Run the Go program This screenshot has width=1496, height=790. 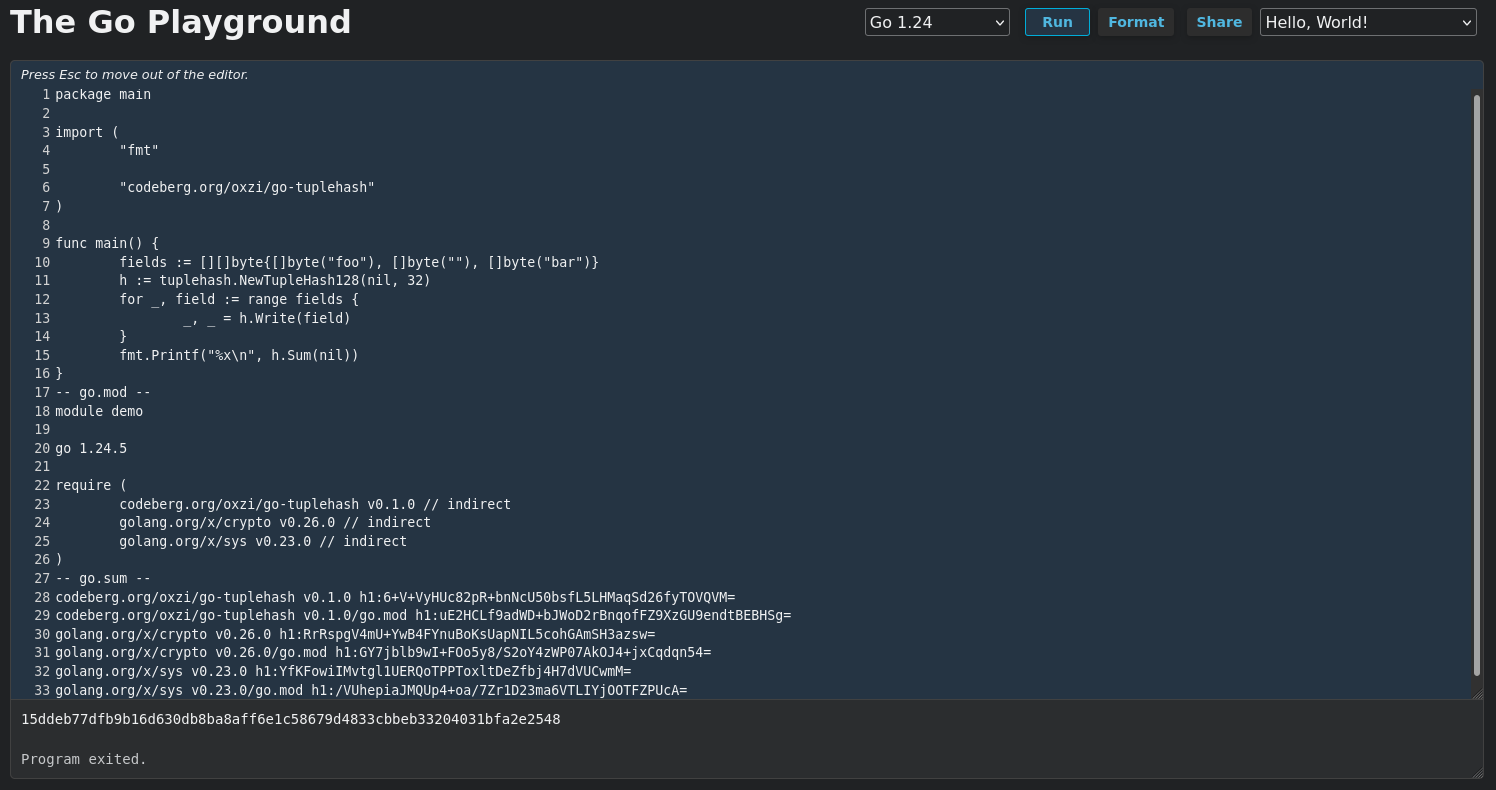1057,22
